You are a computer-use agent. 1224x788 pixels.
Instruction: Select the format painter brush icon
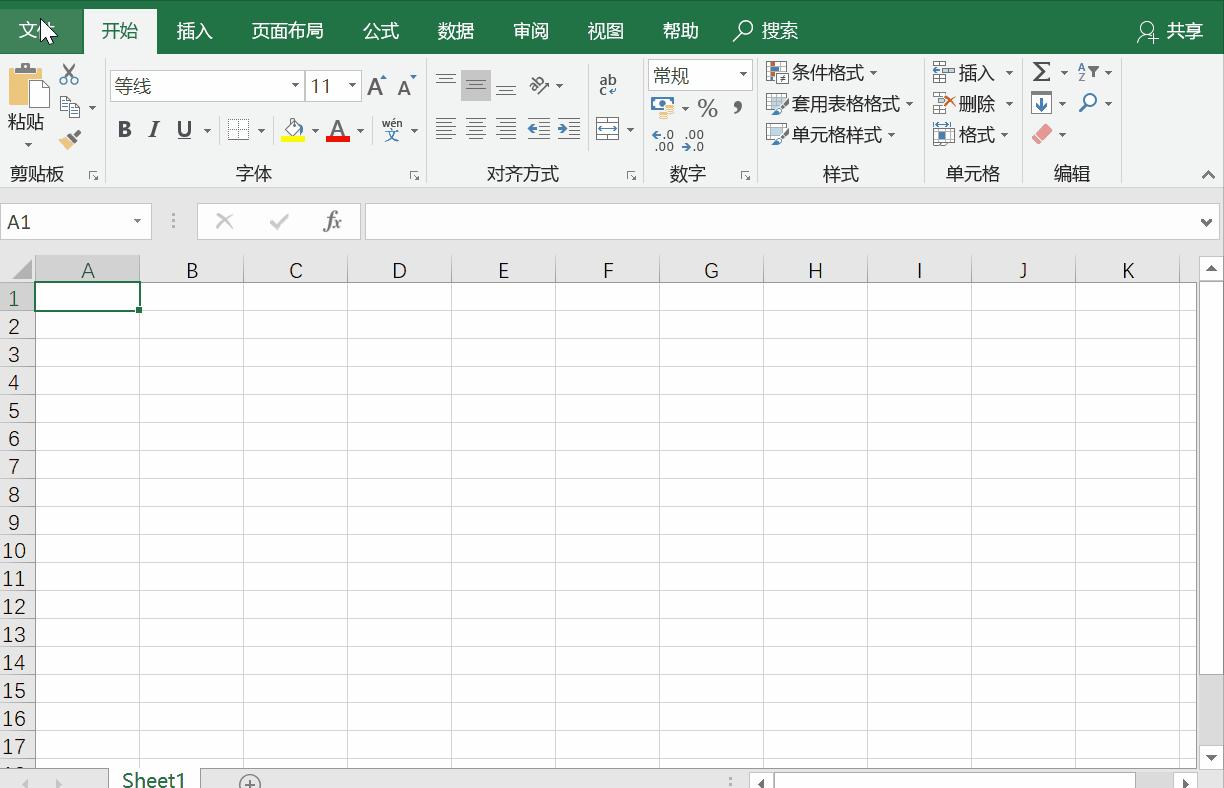coord(69,139)
